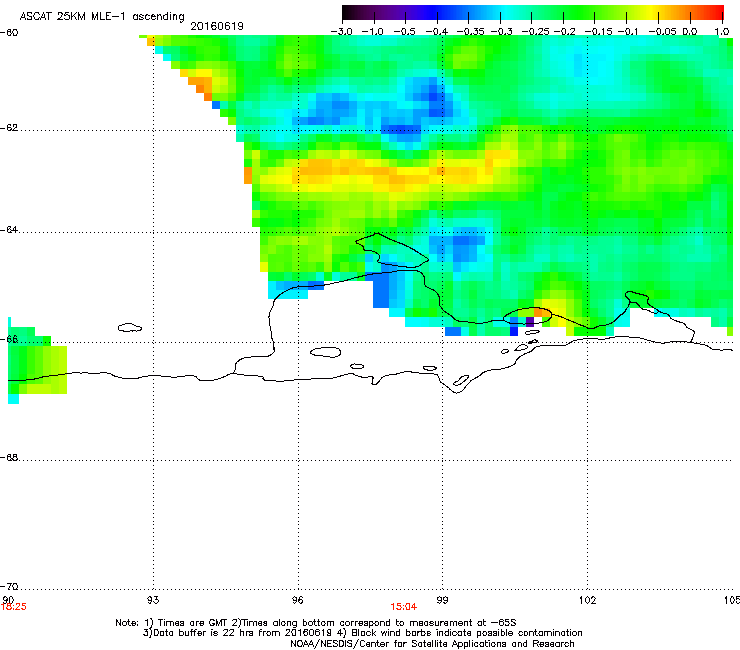Click the NOAA/NESDIS credit line
740x650 pixels.
point(432,644)
